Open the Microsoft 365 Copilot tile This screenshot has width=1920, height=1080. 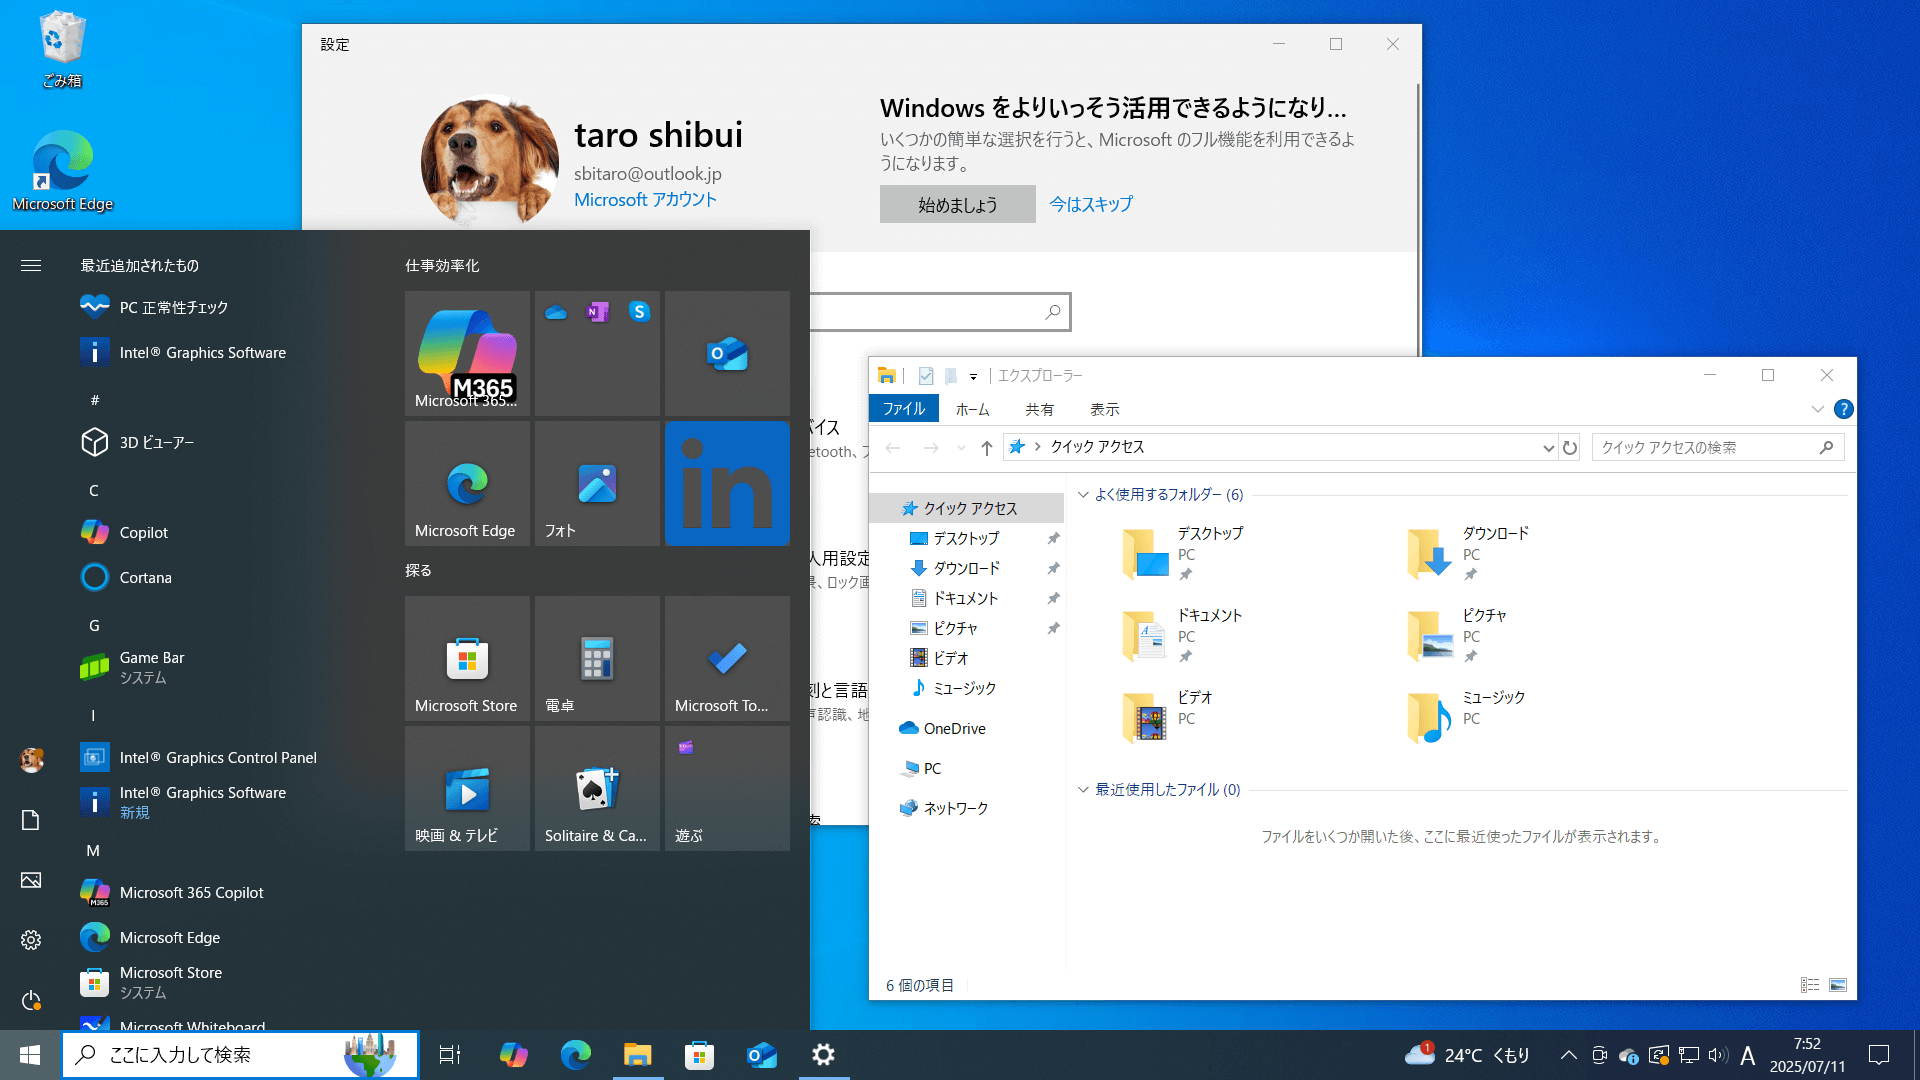tap(467, 353)
